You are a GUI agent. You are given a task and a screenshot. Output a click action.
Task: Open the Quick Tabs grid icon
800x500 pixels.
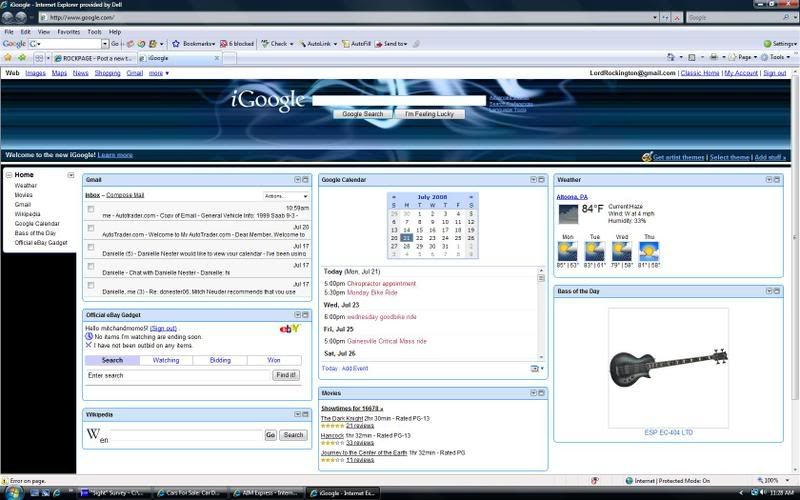click(x=39, y=58)
